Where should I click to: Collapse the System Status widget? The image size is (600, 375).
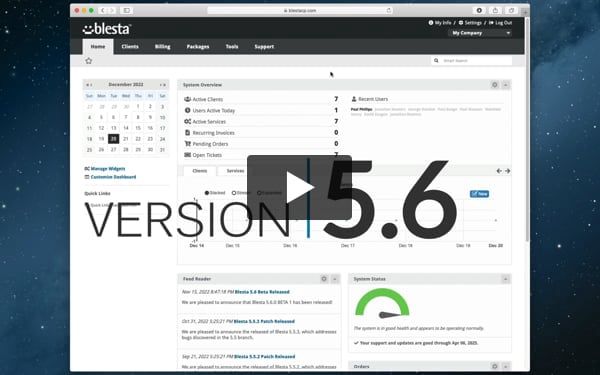505,279
